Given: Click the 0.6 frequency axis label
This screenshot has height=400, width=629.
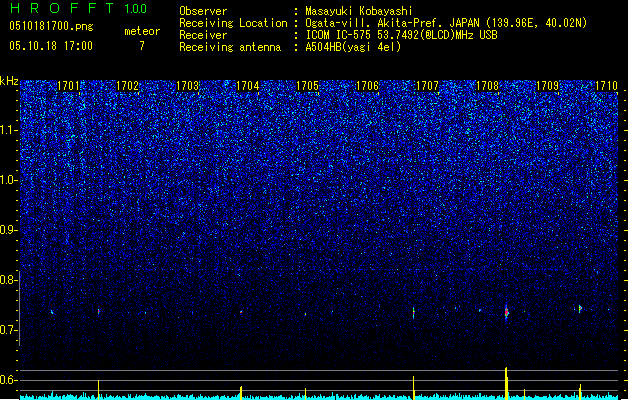Looking at the screenshot, I should [9, 380].
